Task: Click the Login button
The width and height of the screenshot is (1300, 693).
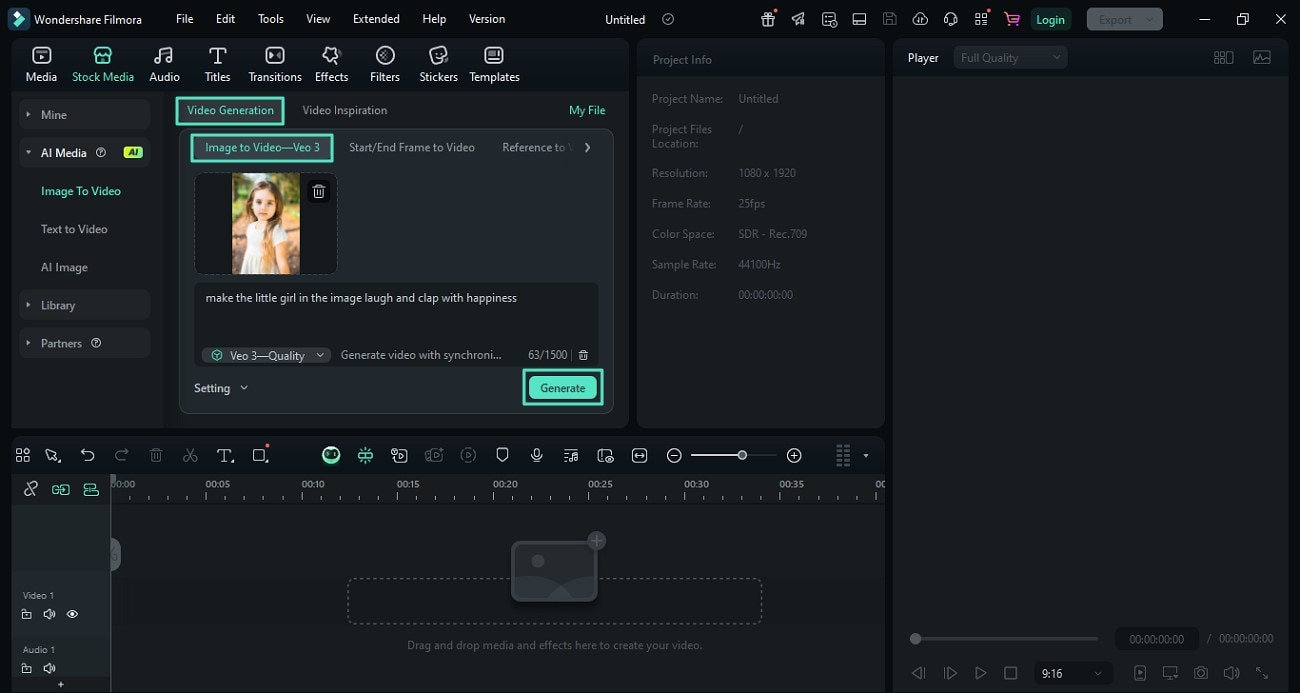Action: tap(1050, 19)
